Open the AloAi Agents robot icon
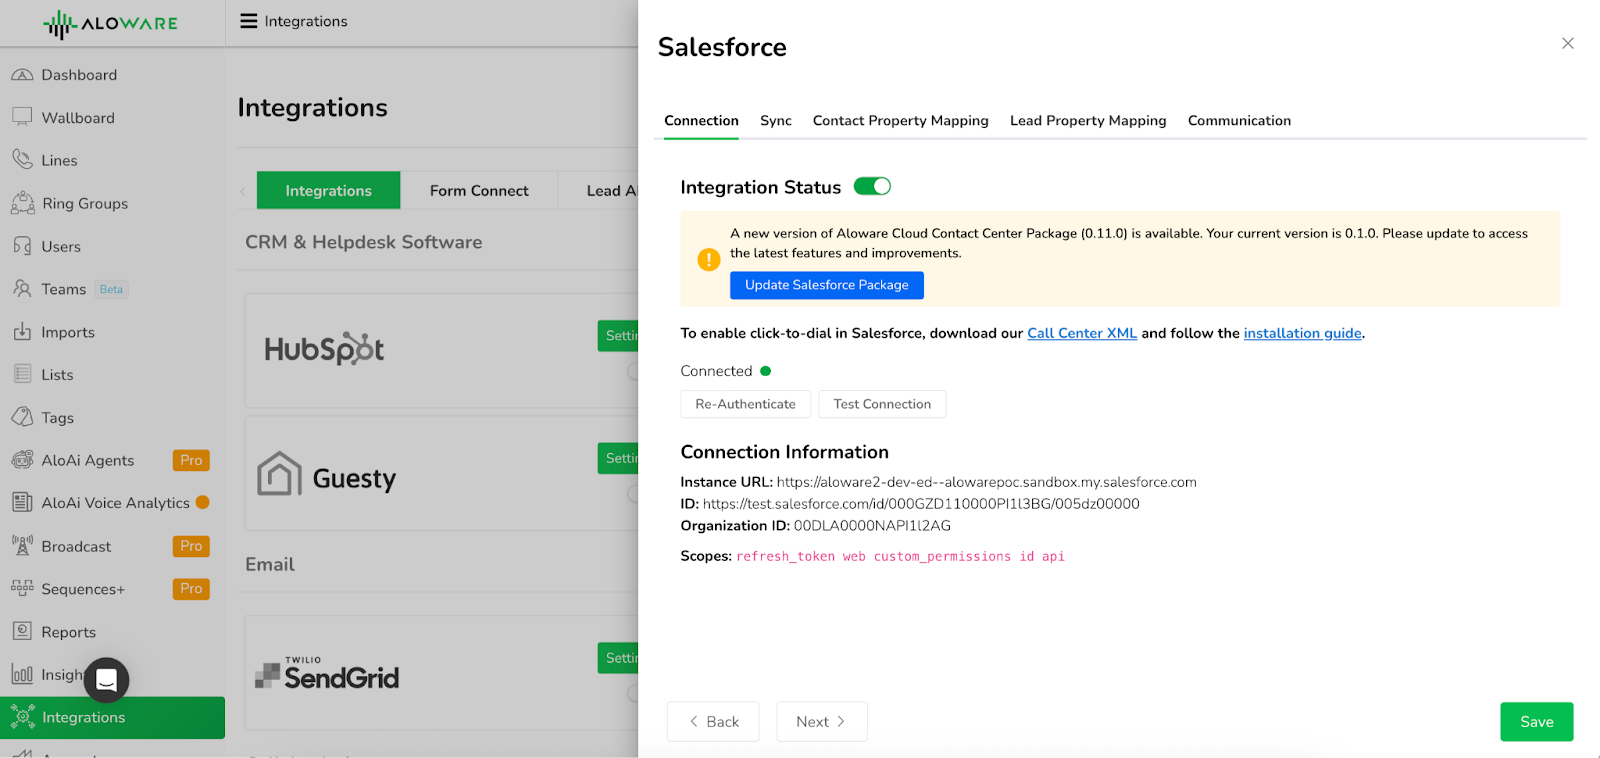The height and width of the screenshot is (758, 1600). click(22, 460)
